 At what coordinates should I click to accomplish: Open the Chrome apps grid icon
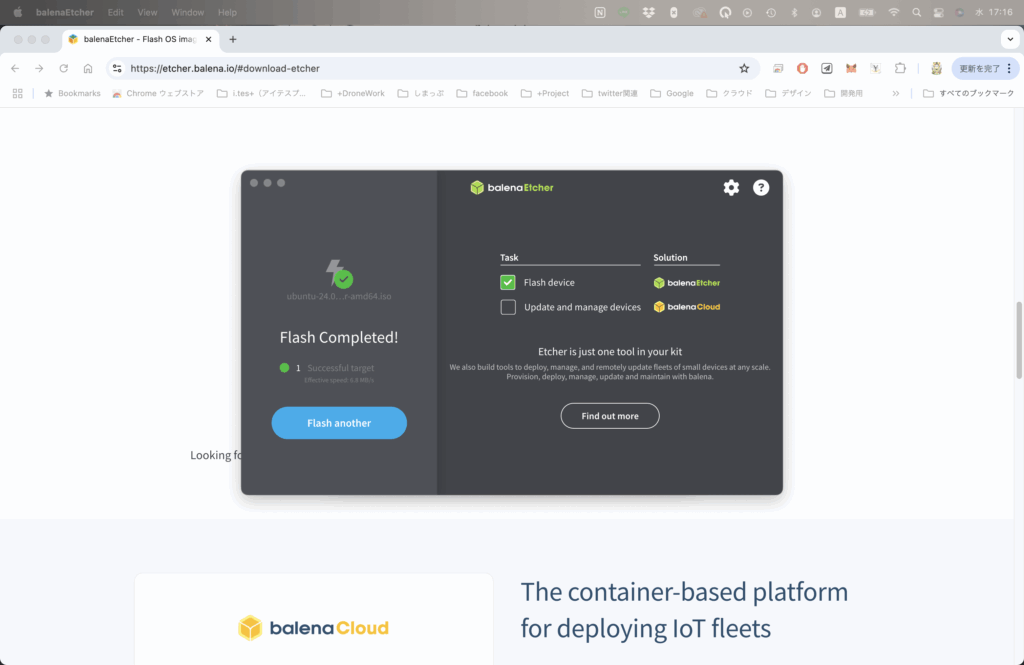pos(18,93)
